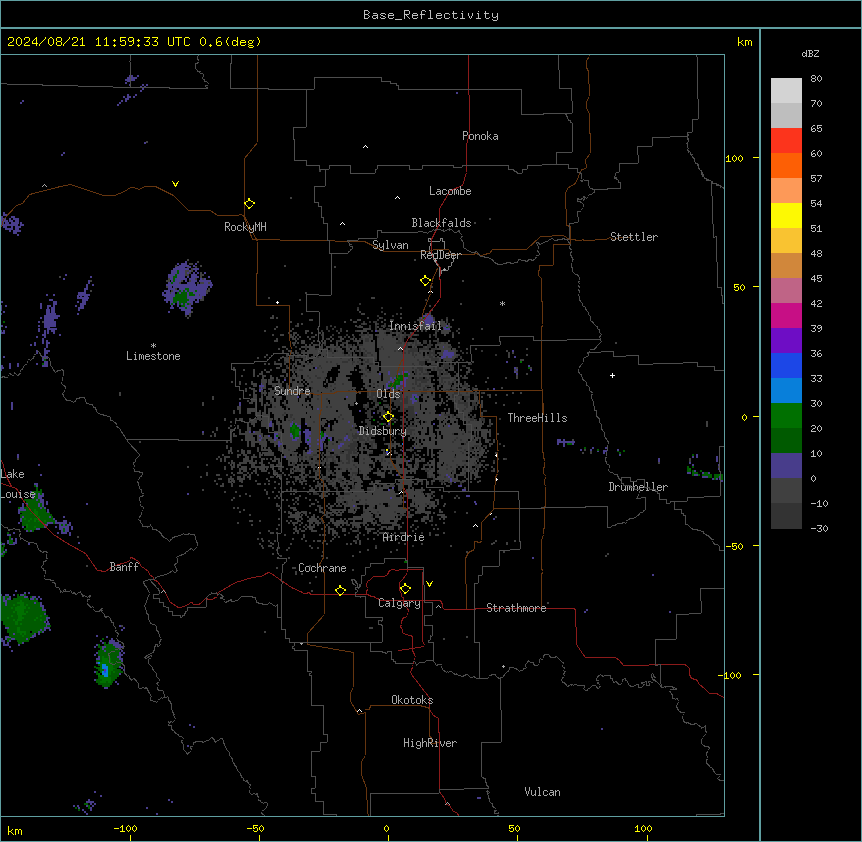This screenshot has width=862, height=842.
Task: Choose the blue 33-36 dBZ legend swatch
Action: pos(786,365)
